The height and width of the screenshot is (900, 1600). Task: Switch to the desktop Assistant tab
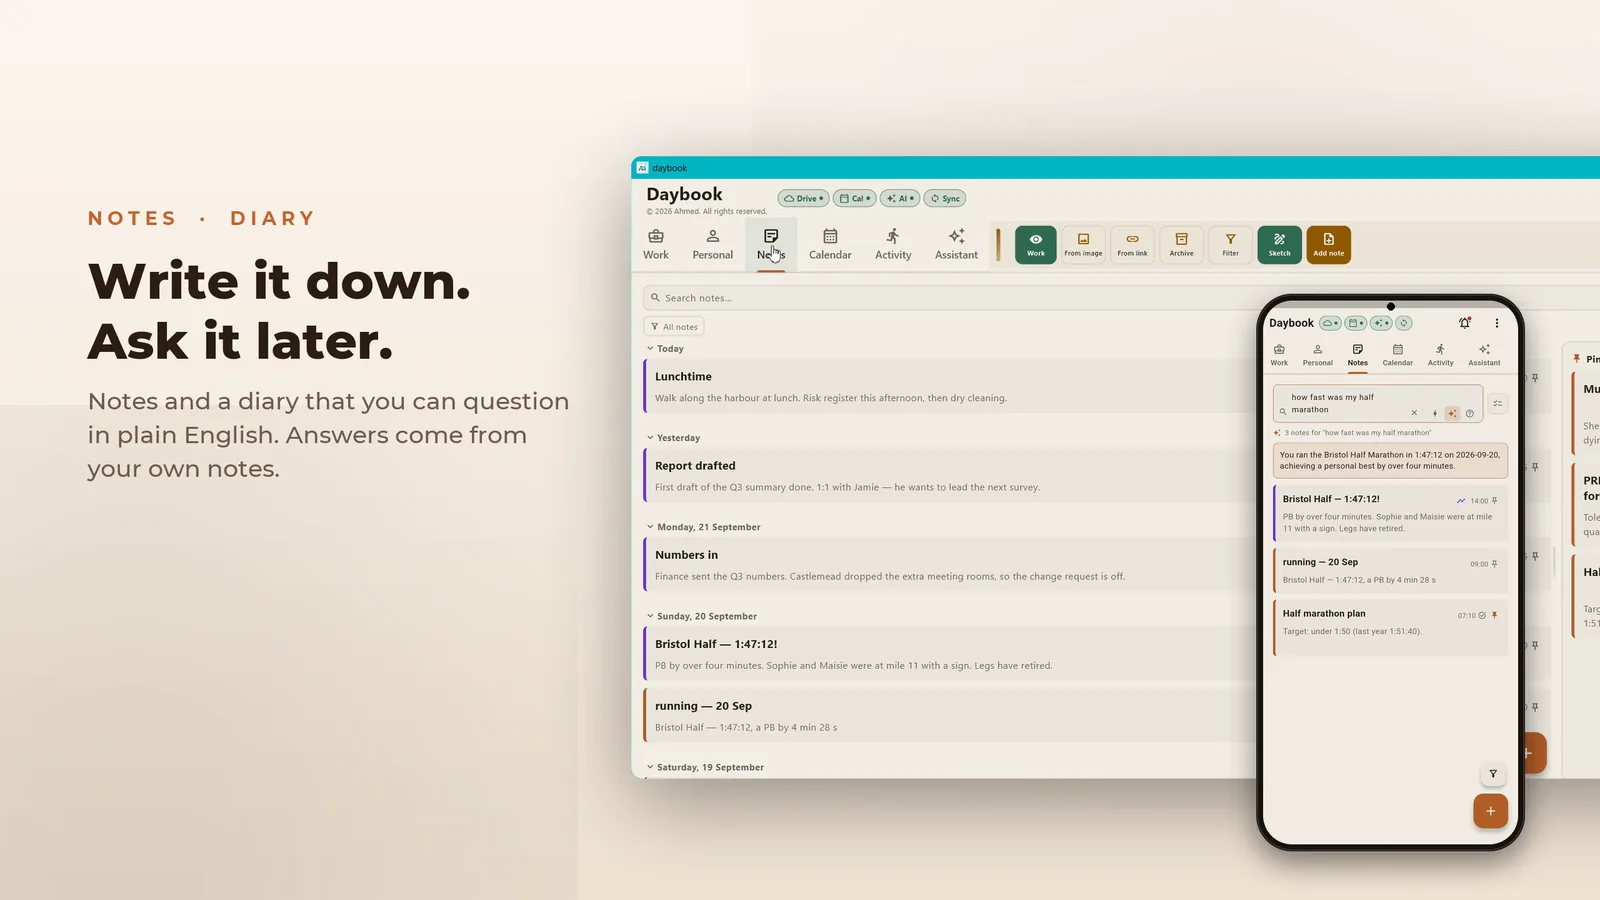coord(956,244)
